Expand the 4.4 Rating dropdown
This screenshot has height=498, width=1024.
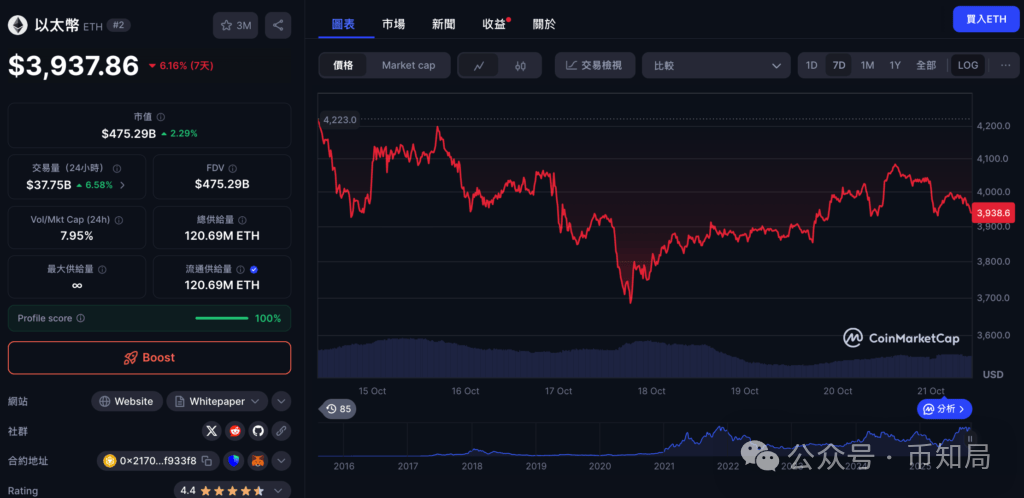[232, 490]
